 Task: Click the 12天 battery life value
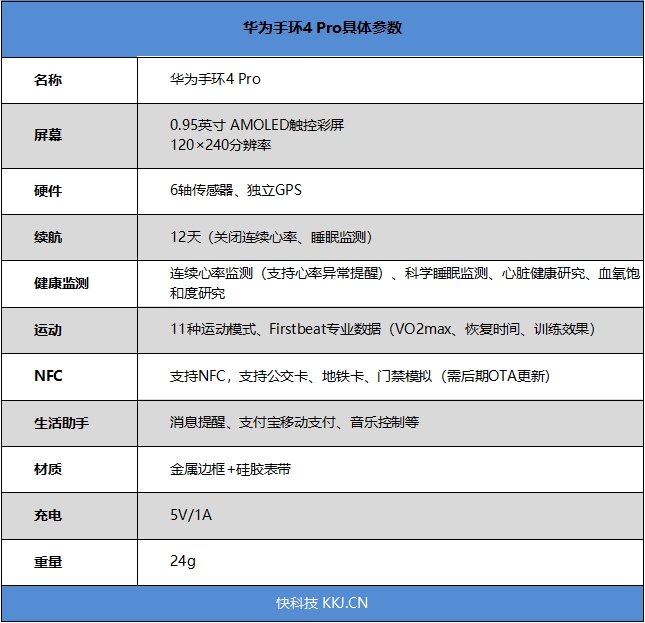[271, 237]
